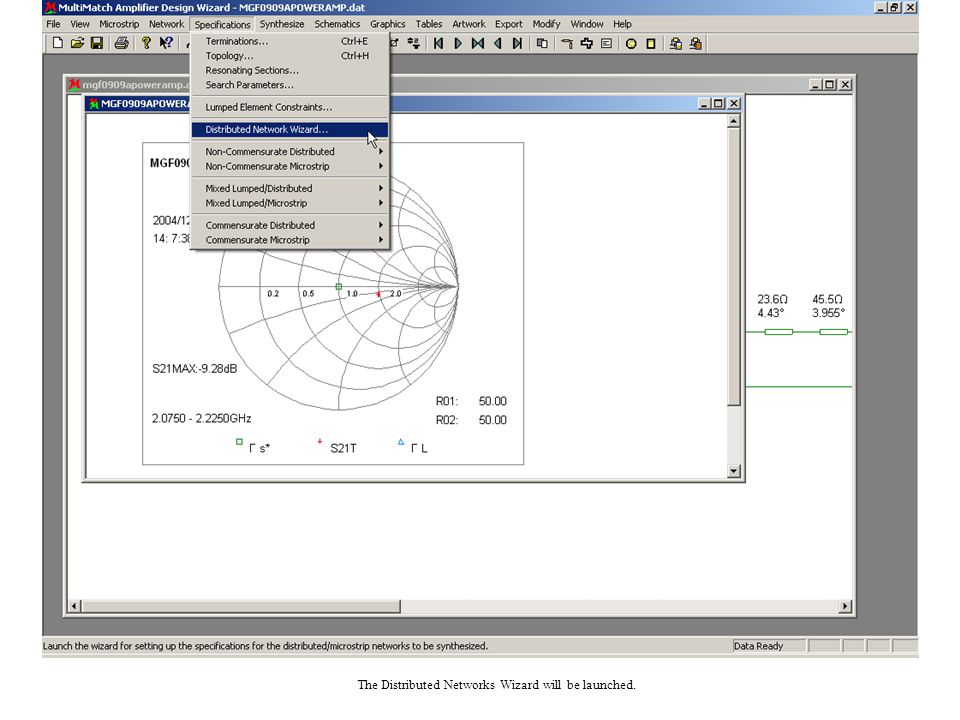Click the R02 value 50.00
Image resolution: width=960 pixels, height=720 pixels.
(492, 420)
